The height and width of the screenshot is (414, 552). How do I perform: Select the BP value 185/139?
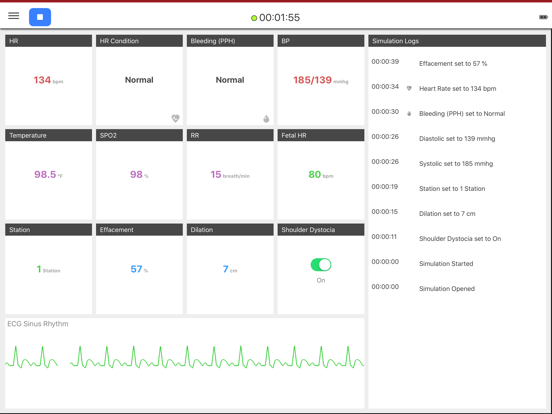pyautogui.click(x=321, y=80)
